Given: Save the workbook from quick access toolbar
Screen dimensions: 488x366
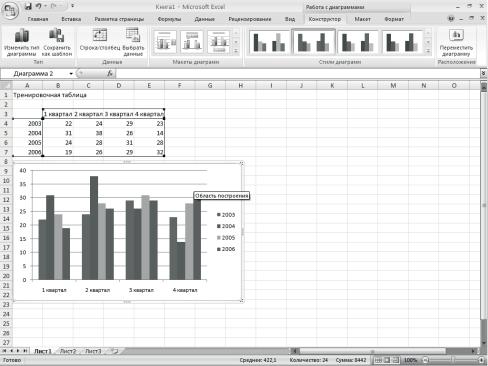Looking at the screenshot, I should (x=28, y=6).
